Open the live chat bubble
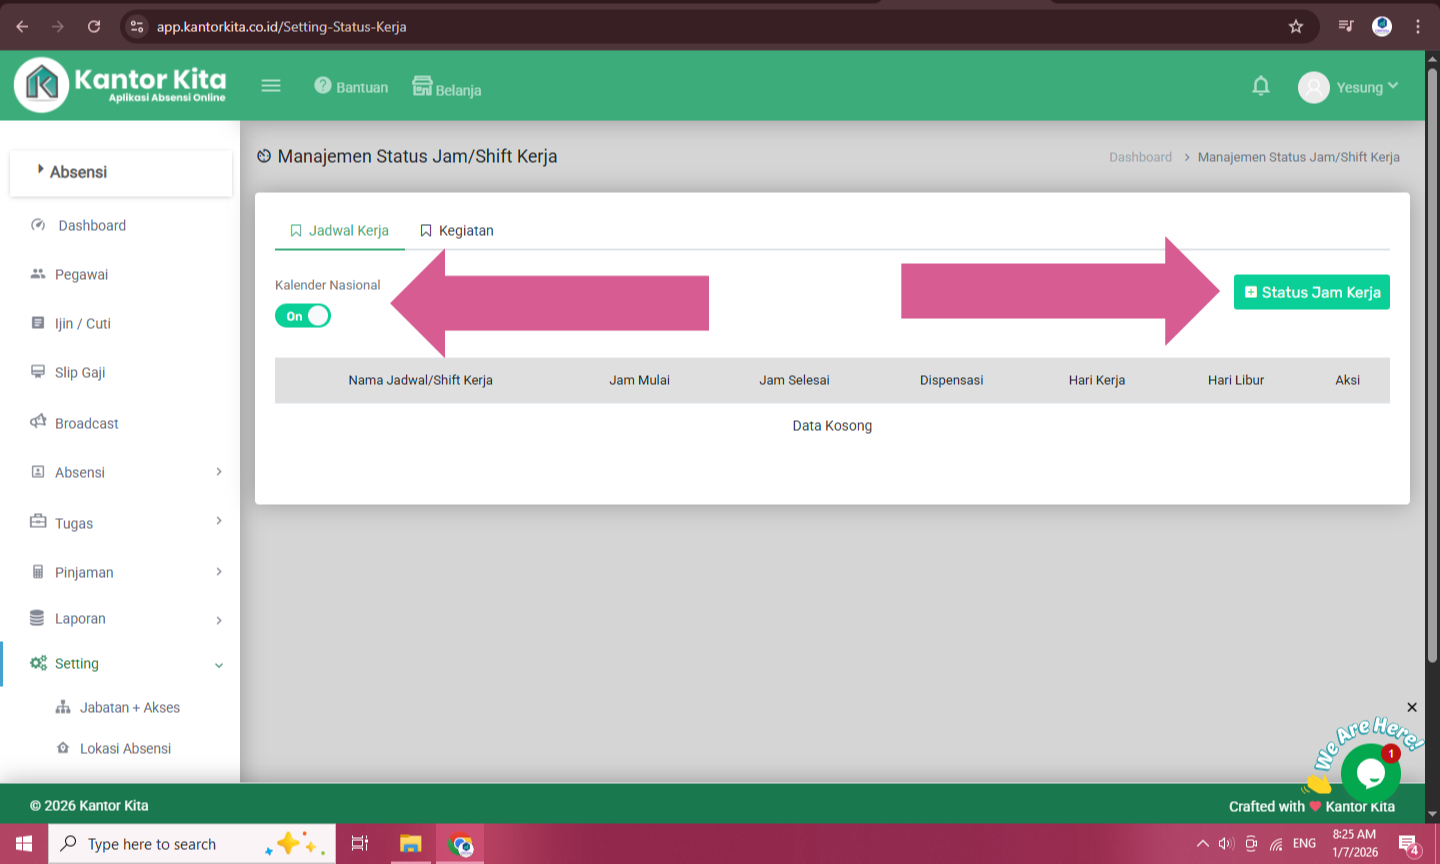This screenshot has height=864, width=1440. [1370, 772]
